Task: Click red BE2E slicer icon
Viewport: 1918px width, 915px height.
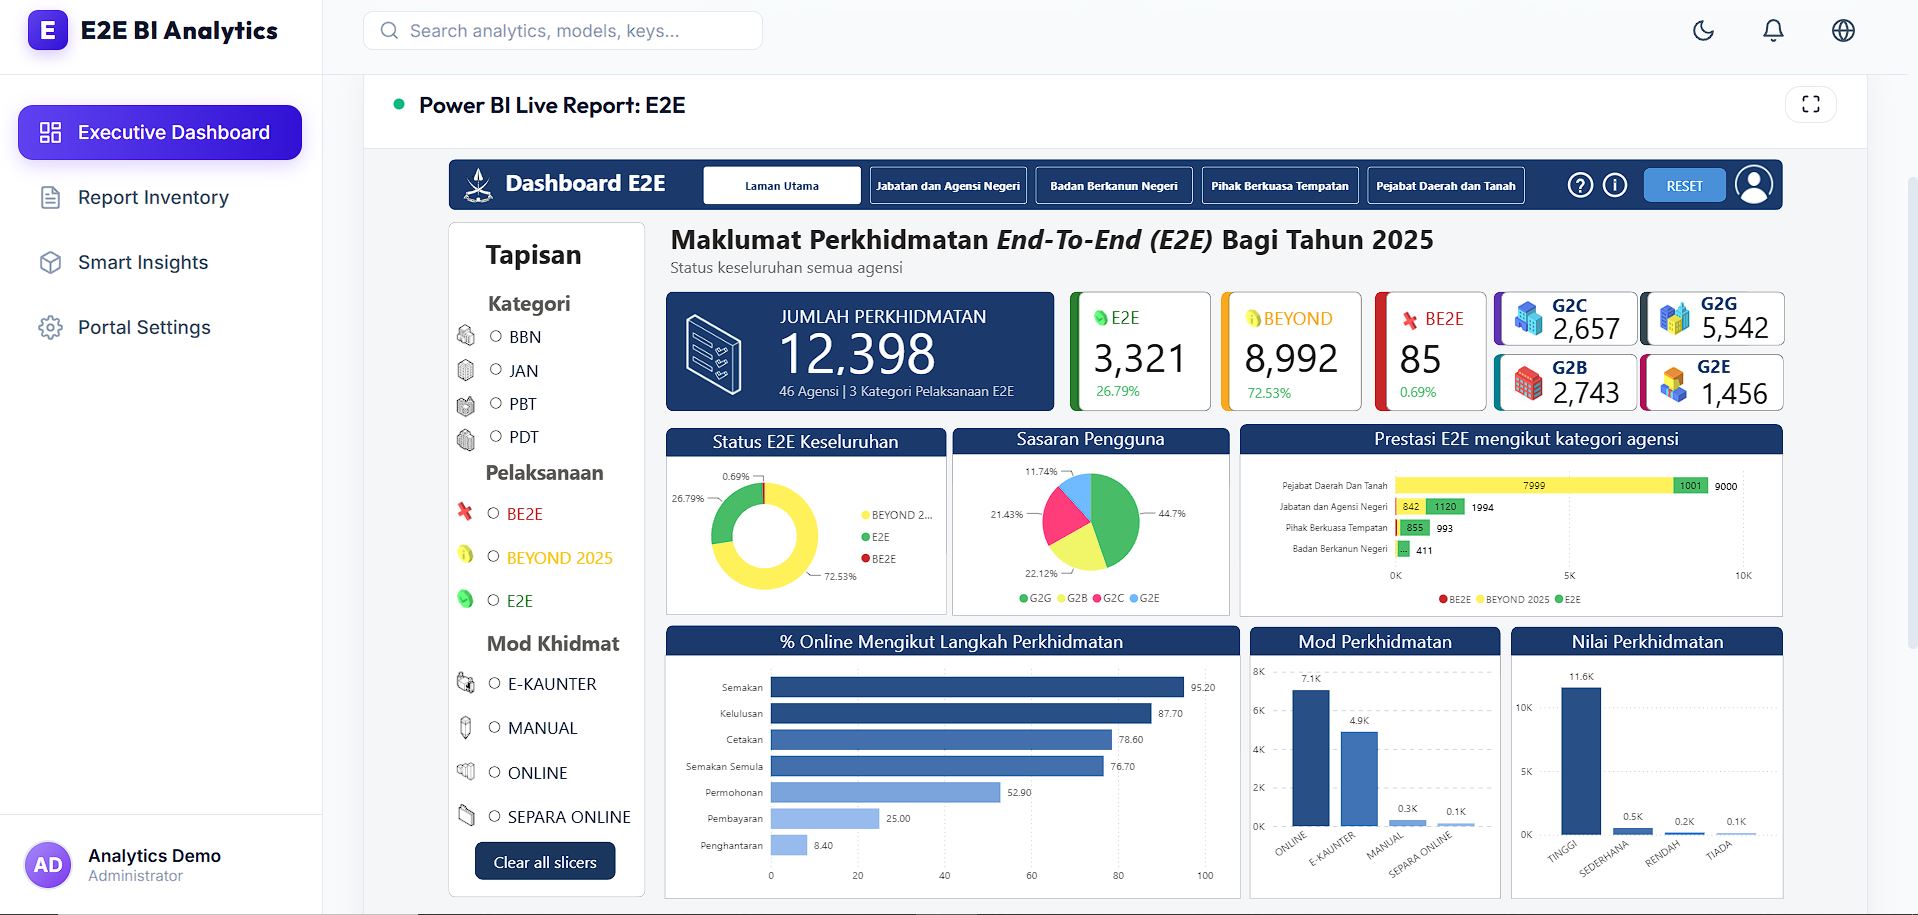Action: 465,511
